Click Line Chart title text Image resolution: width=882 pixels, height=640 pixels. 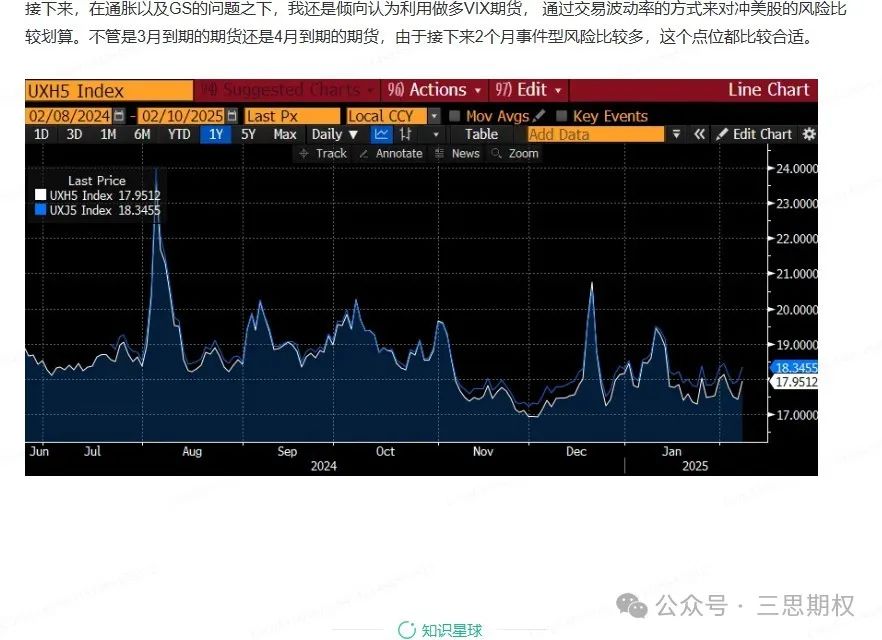[x=768, y=90]
